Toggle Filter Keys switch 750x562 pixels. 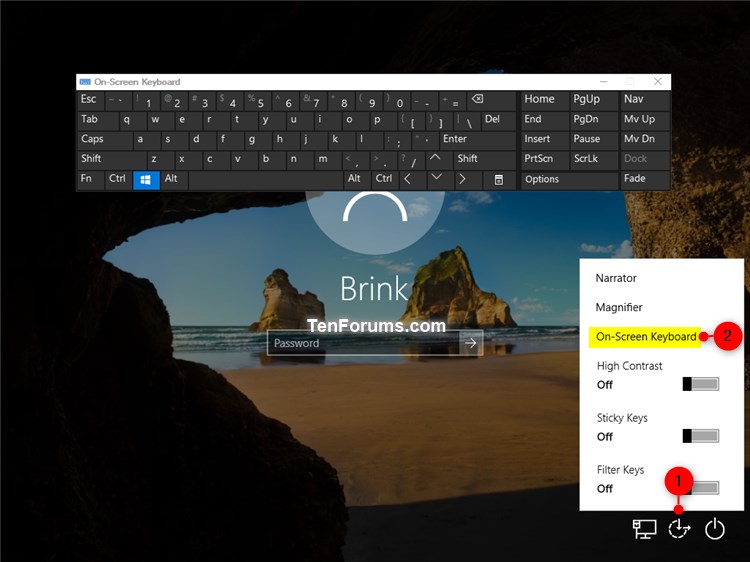tap(701, 487)
